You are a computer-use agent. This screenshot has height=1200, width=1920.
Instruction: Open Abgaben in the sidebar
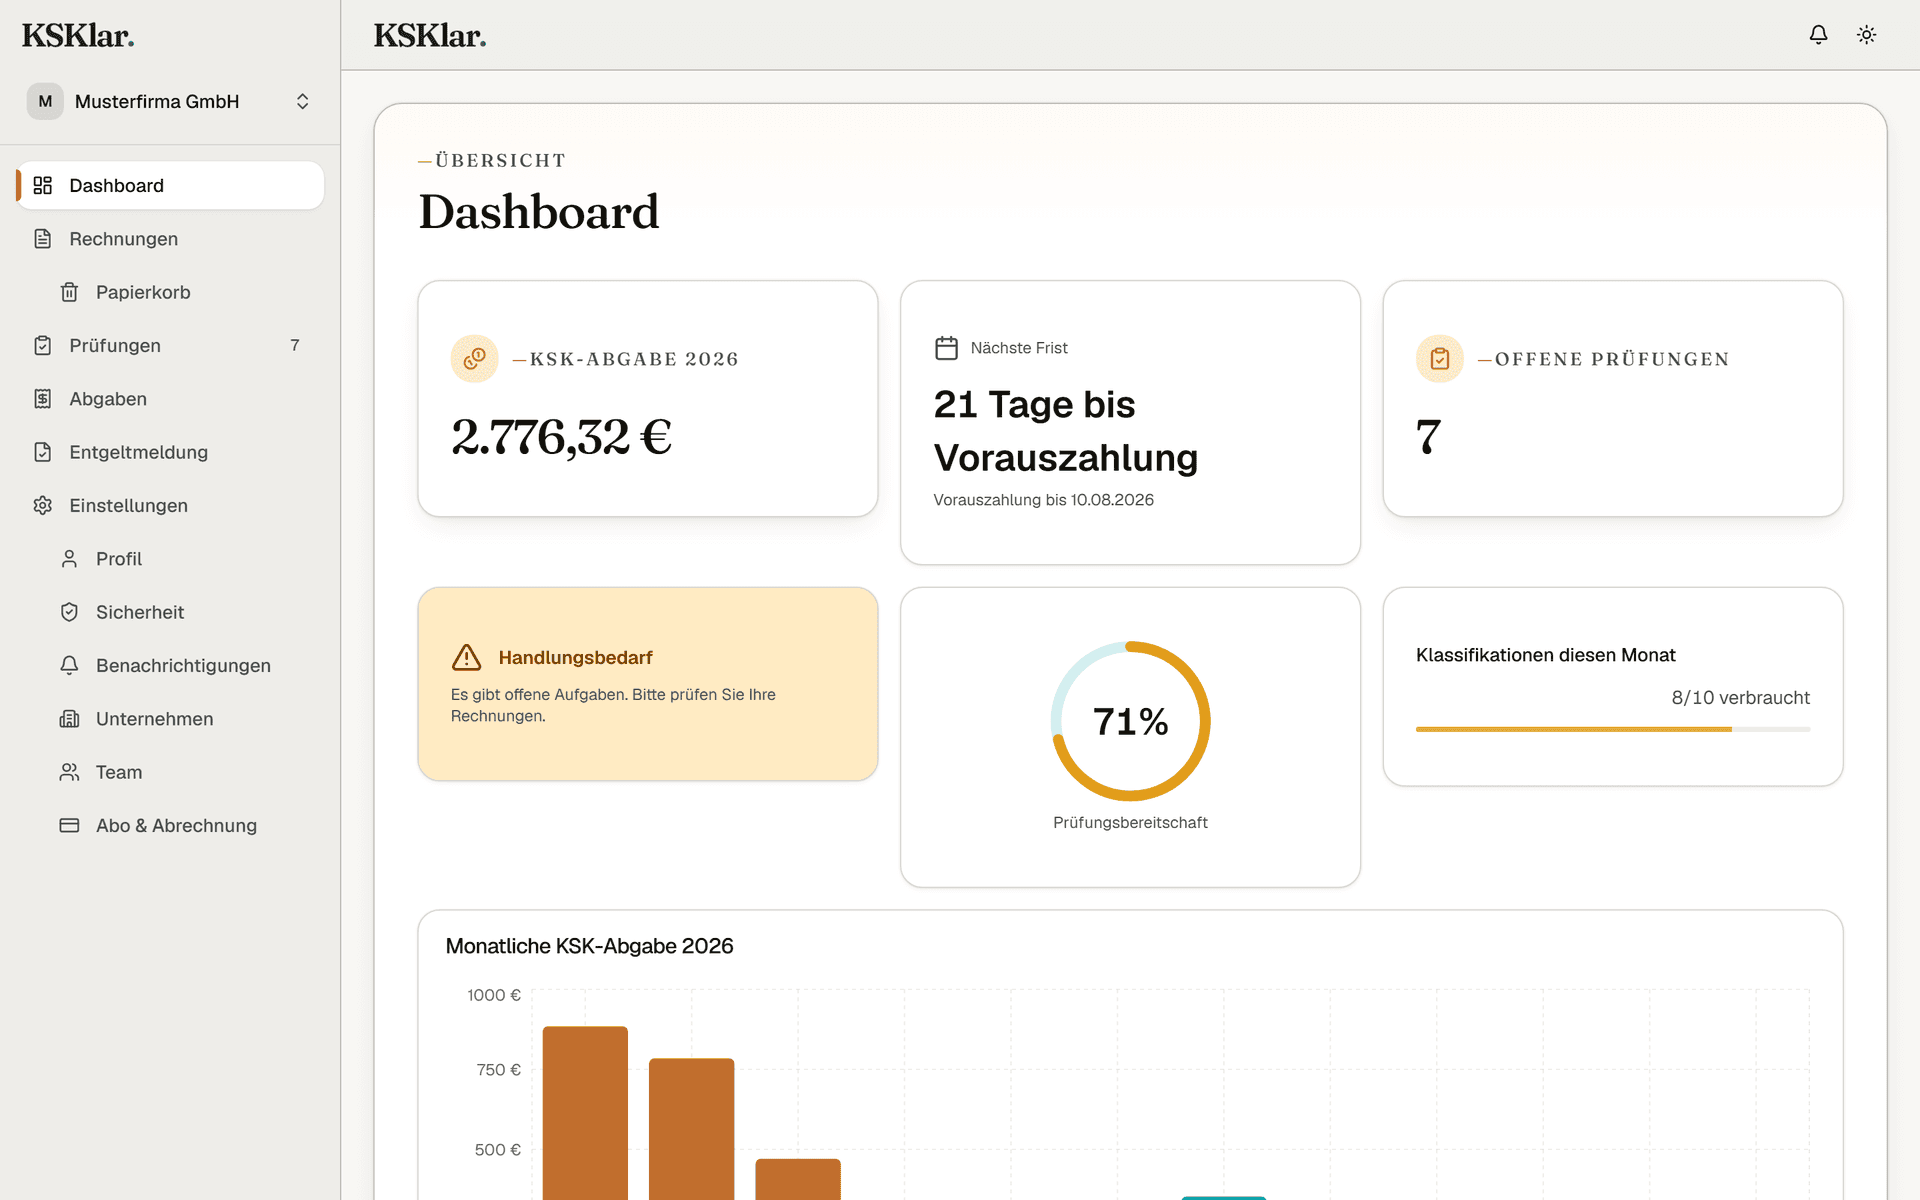click(170, 399)
